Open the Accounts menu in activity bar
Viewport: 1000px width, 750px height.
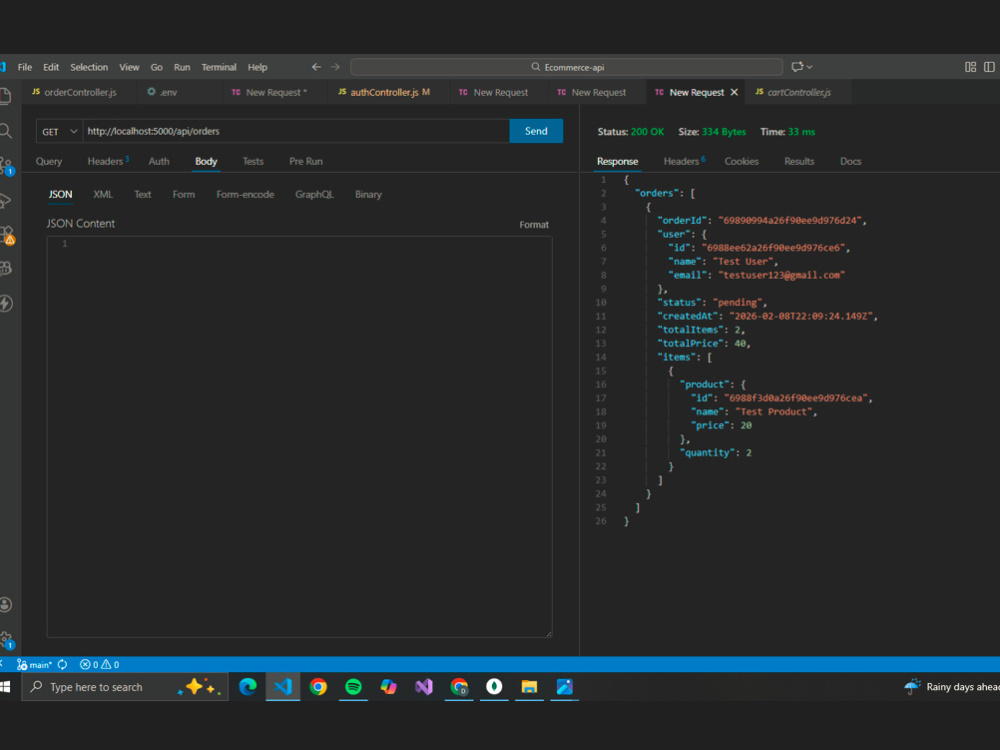pyautogui.click(x=6, y=605)
